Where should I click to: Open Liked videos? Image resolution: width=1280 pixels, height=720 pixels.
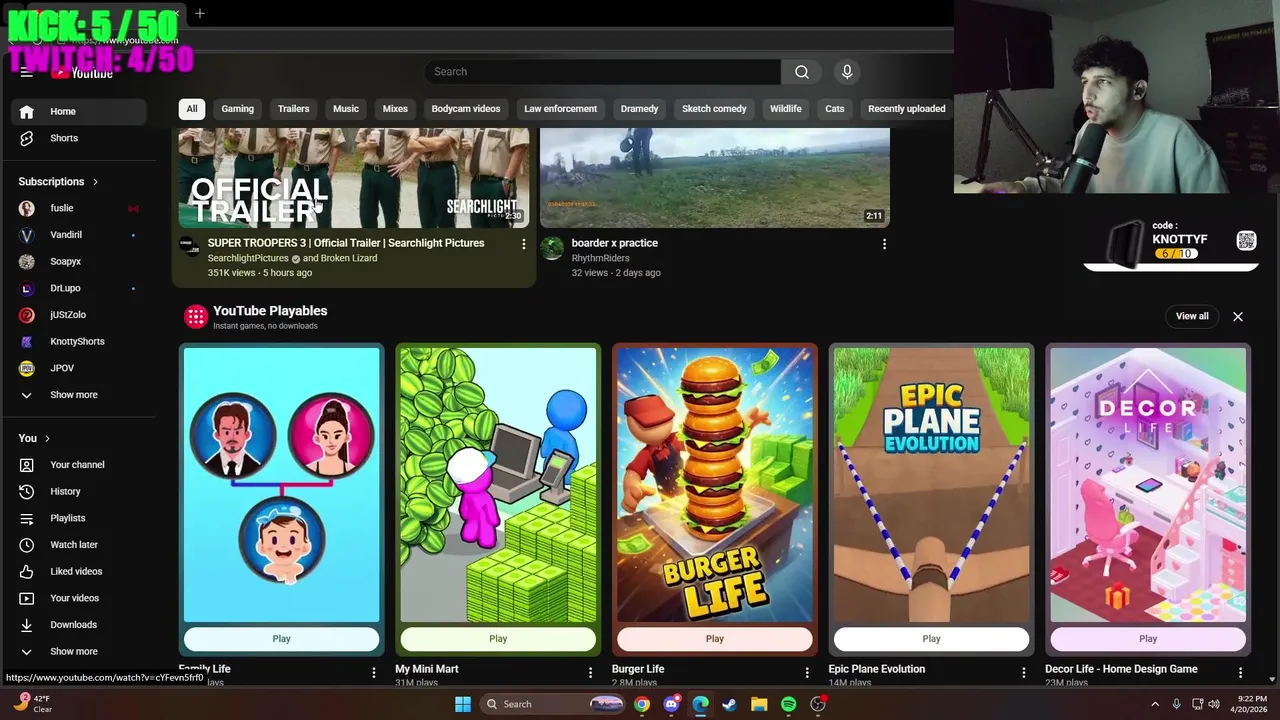pyautogui.click(x=78, y=571)
